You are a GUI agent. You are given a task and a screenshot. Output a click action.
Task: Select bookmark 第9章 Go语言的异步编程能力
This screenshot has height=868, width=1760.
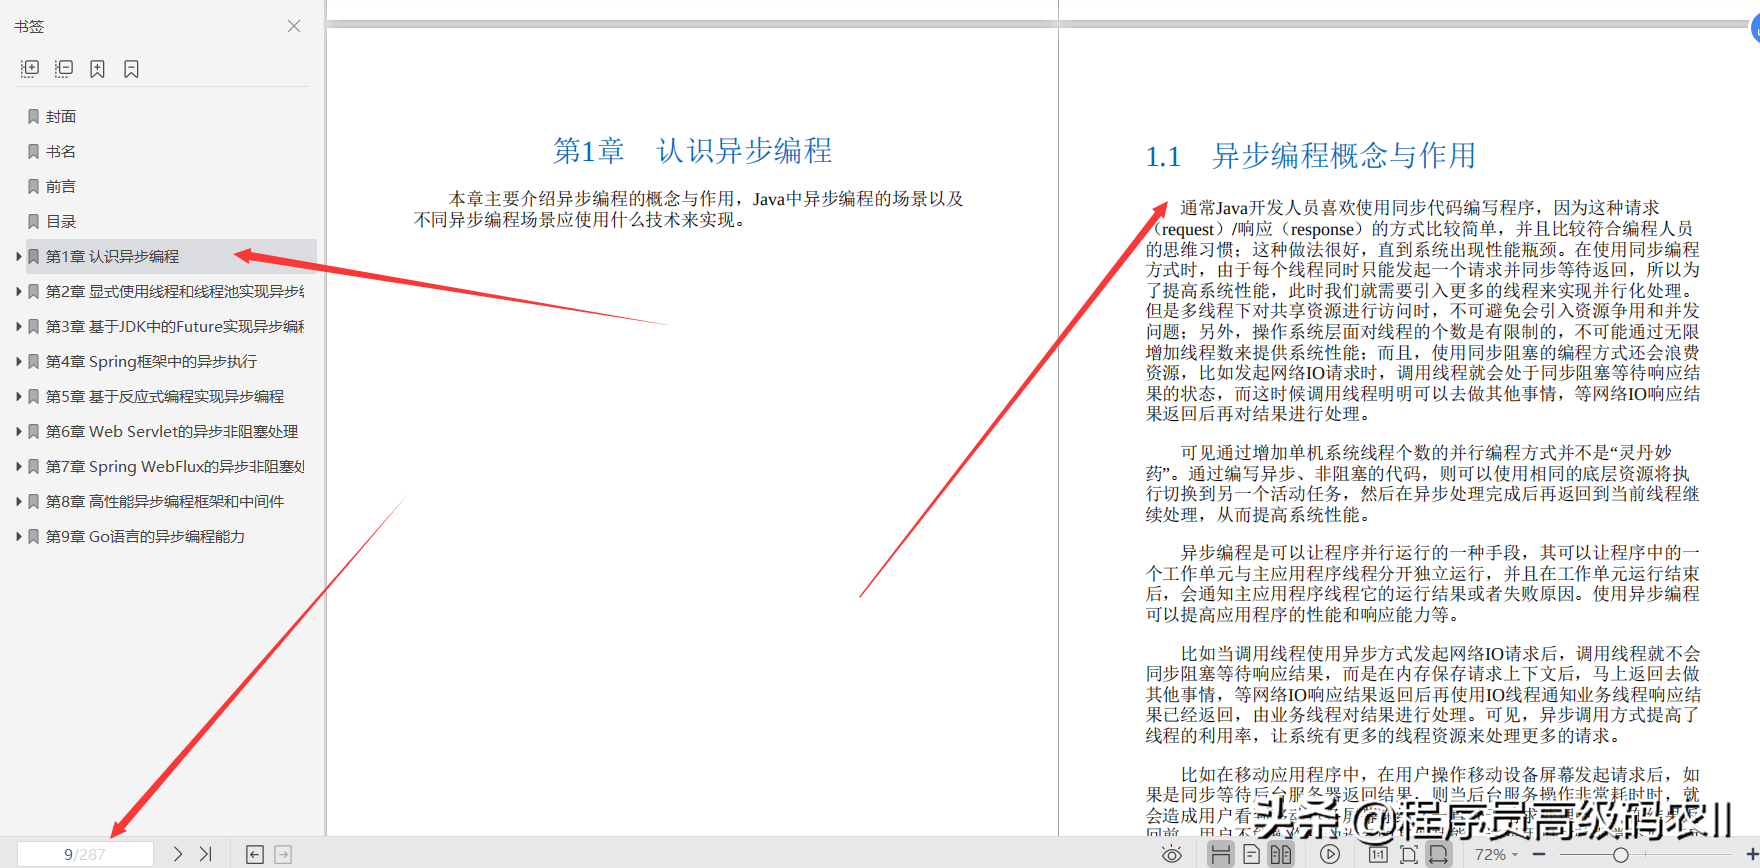(145, 537)
